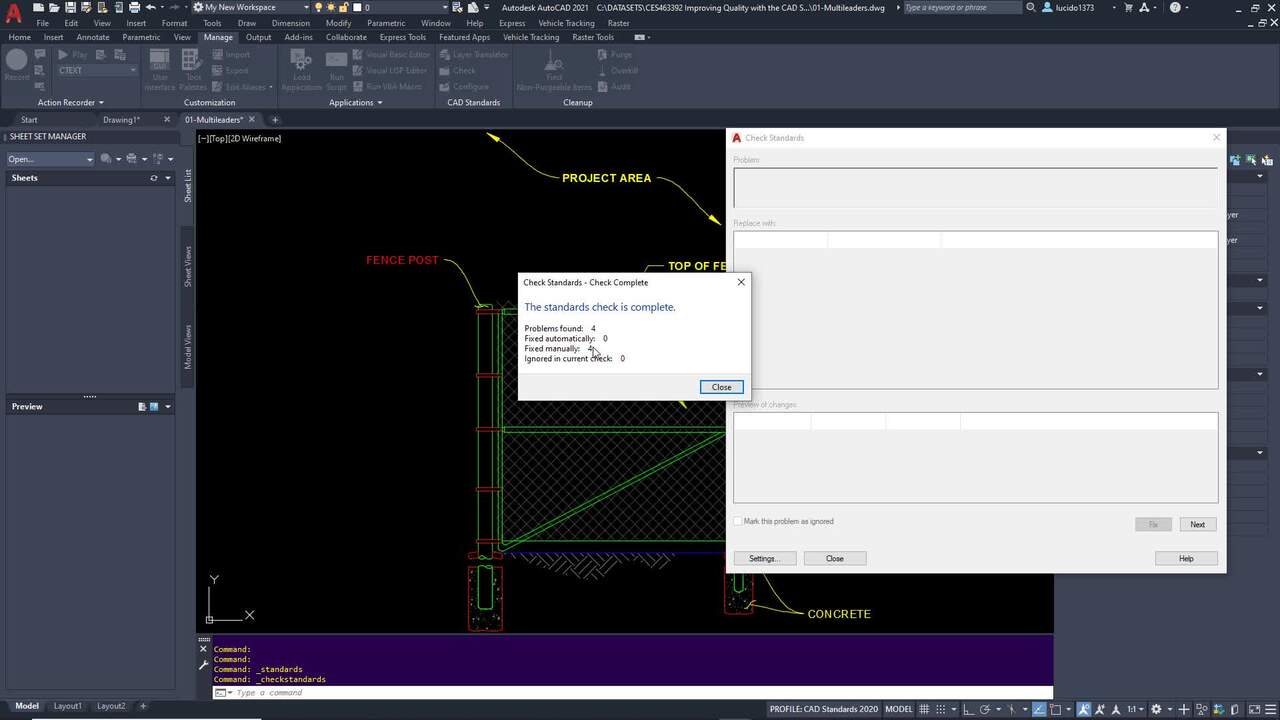Open the Sheet Views side tab
The height and width of the screenshot is (720, 1280).
pos(187,266)
